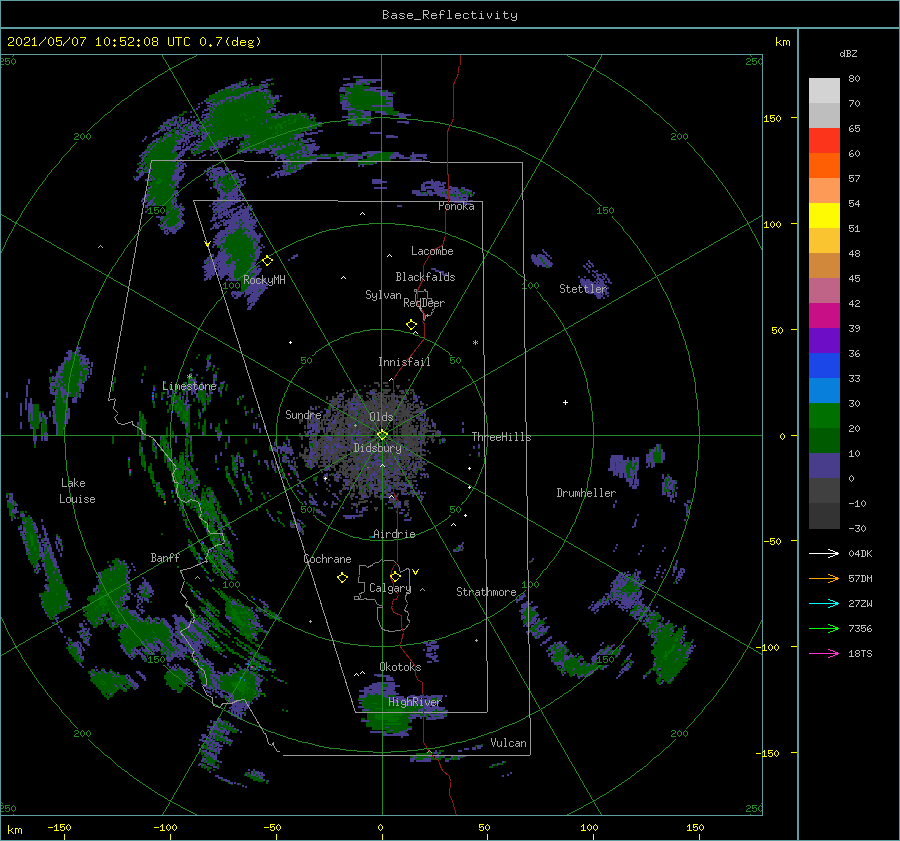
Task: Click the Didsbury town label
Action: point(377,448)
